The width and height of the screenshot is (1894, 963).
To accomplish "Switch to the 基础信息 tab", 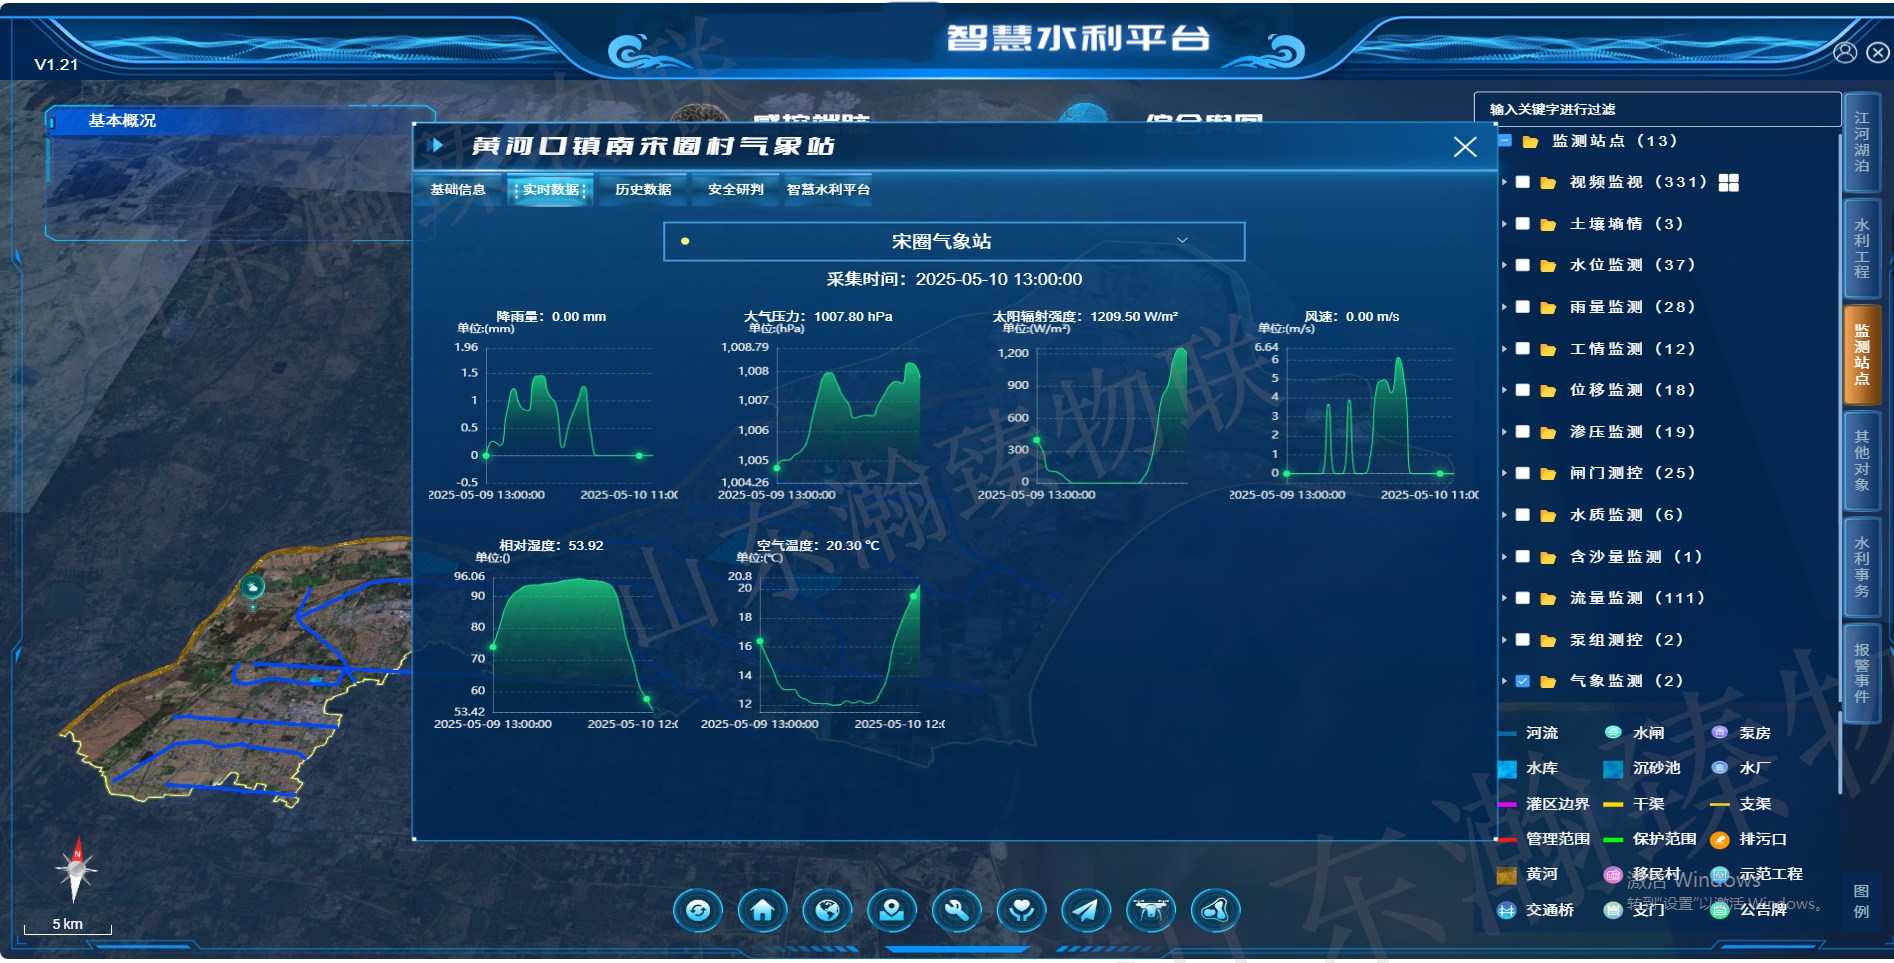I will pos(458,190).
